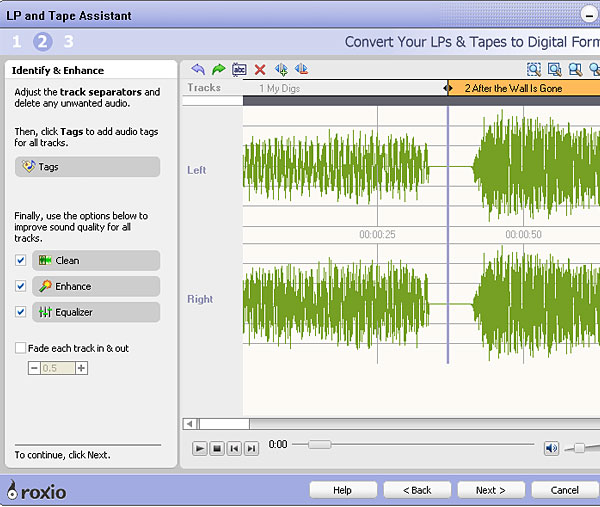The image size is (600, 507).
Task: Uncheck the Clean checkbox
Action: (21, 260)
